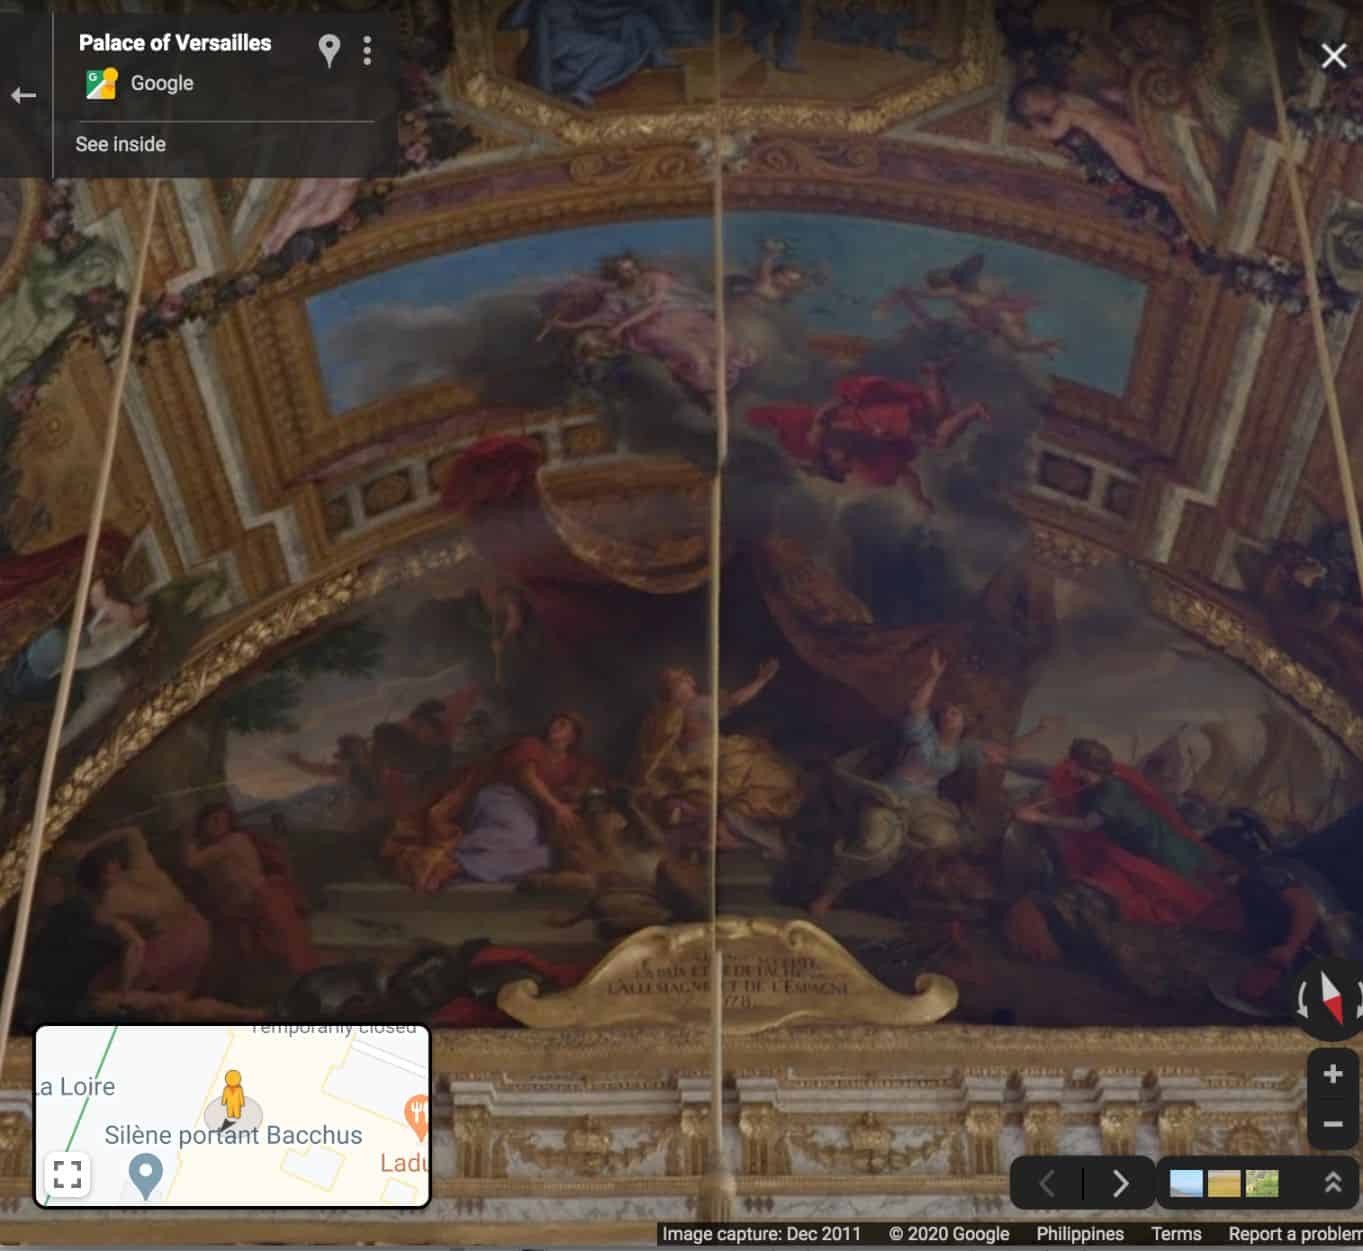Click the Pegman on the minimap
This screenshot has width=1363, height=1251.
233,1095
